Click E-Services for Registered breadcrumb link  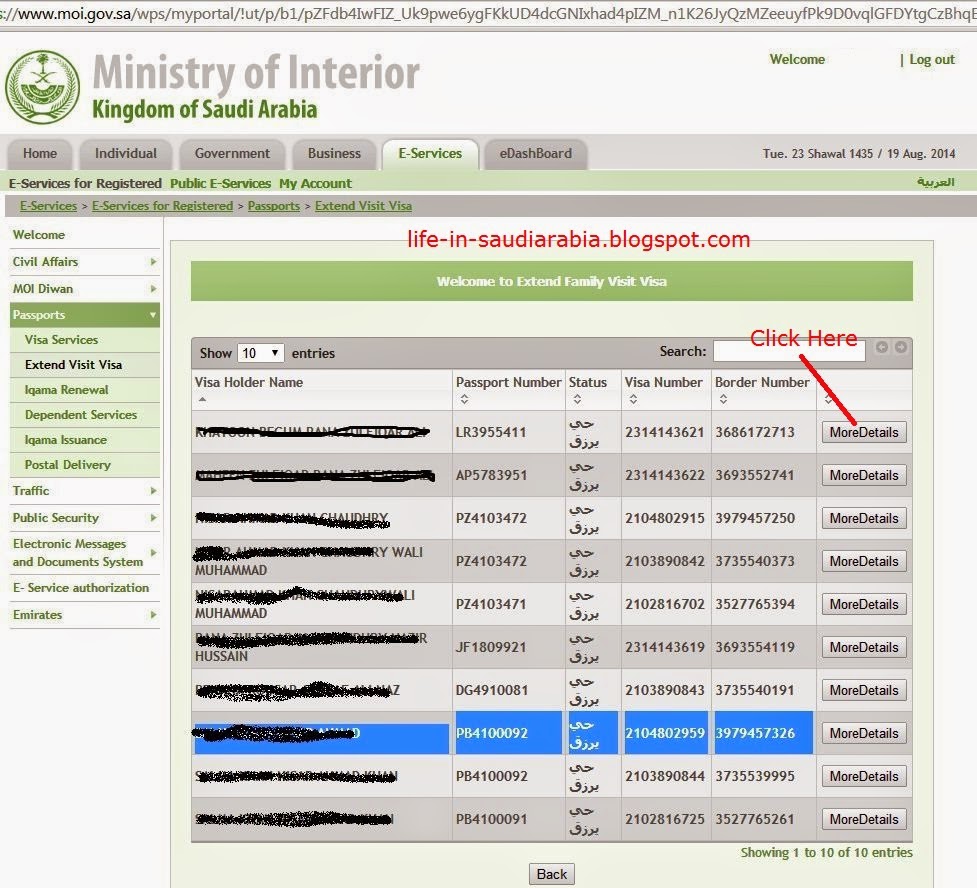point(163,206)
